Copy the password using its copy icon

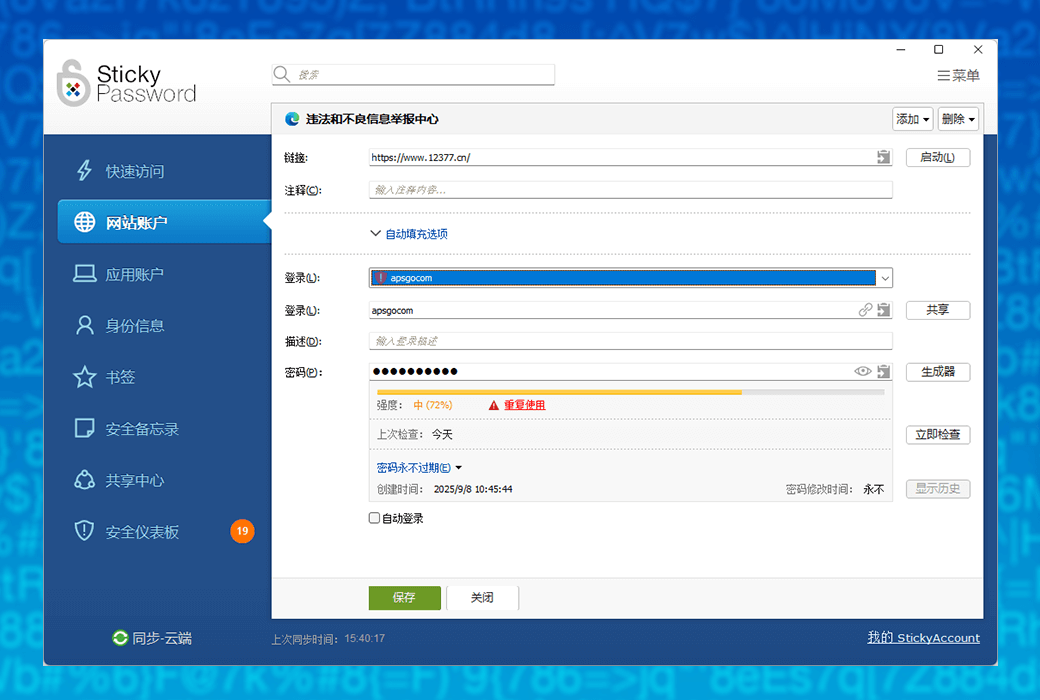click(883, 372)
